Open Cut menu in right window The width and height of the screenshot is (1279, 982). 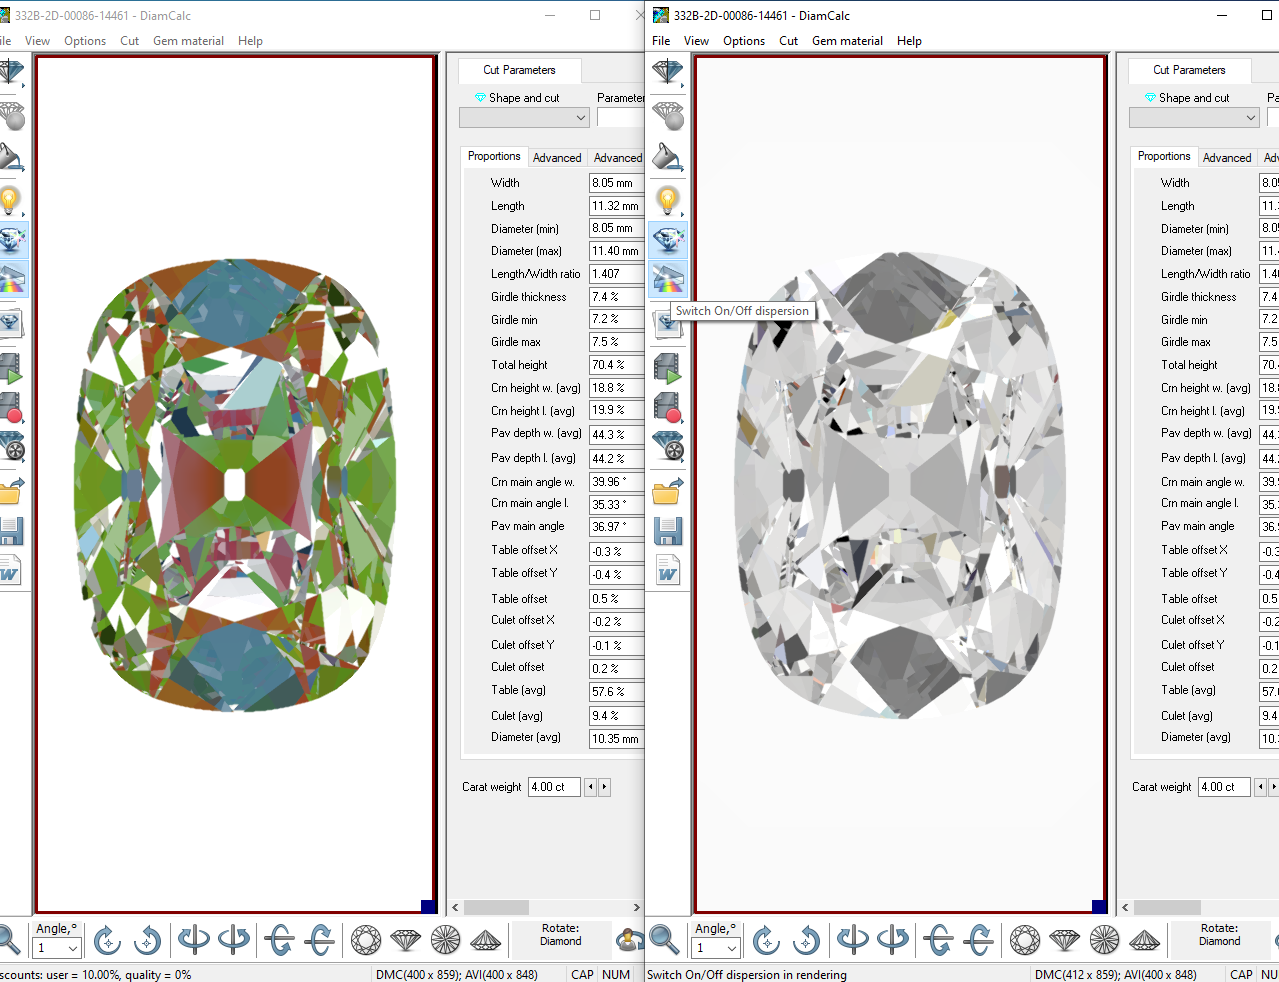[x=788, y=41]
